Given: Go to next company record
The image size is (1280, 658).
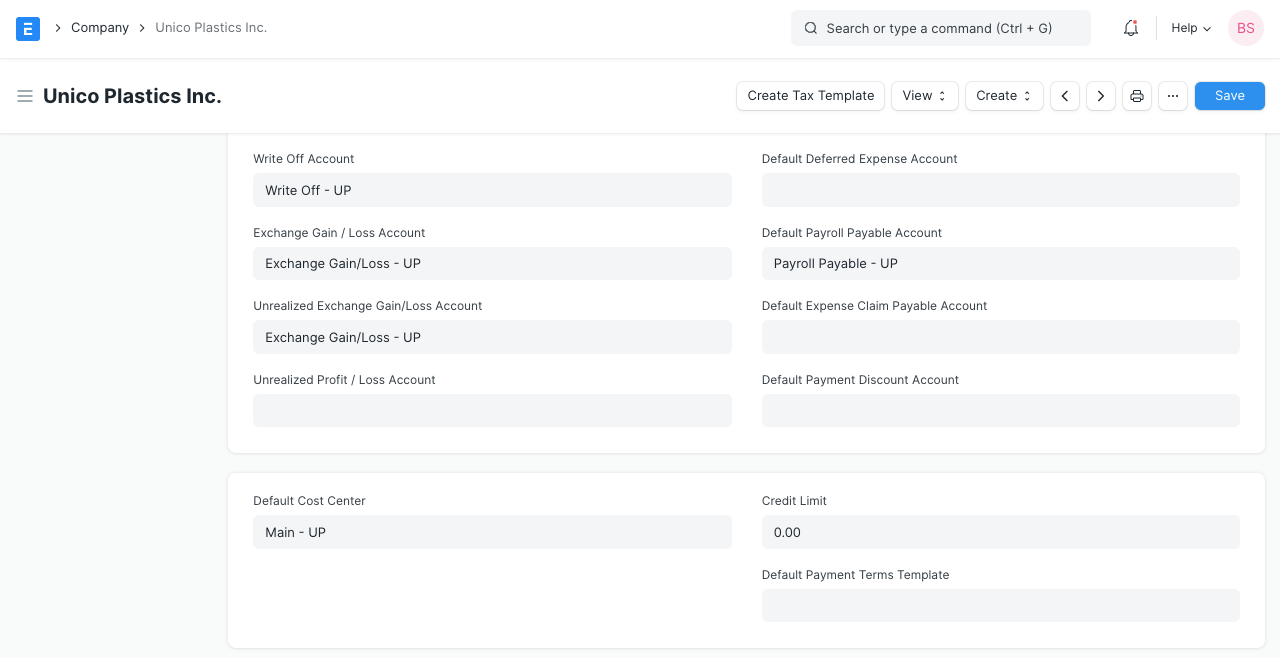Looking at the screenshot, I should 1101,96.
